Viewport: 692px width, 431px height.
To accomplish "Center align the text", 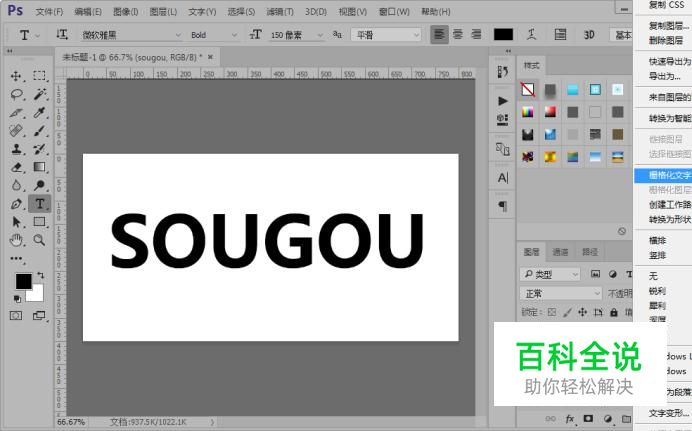I will (458, 34).
